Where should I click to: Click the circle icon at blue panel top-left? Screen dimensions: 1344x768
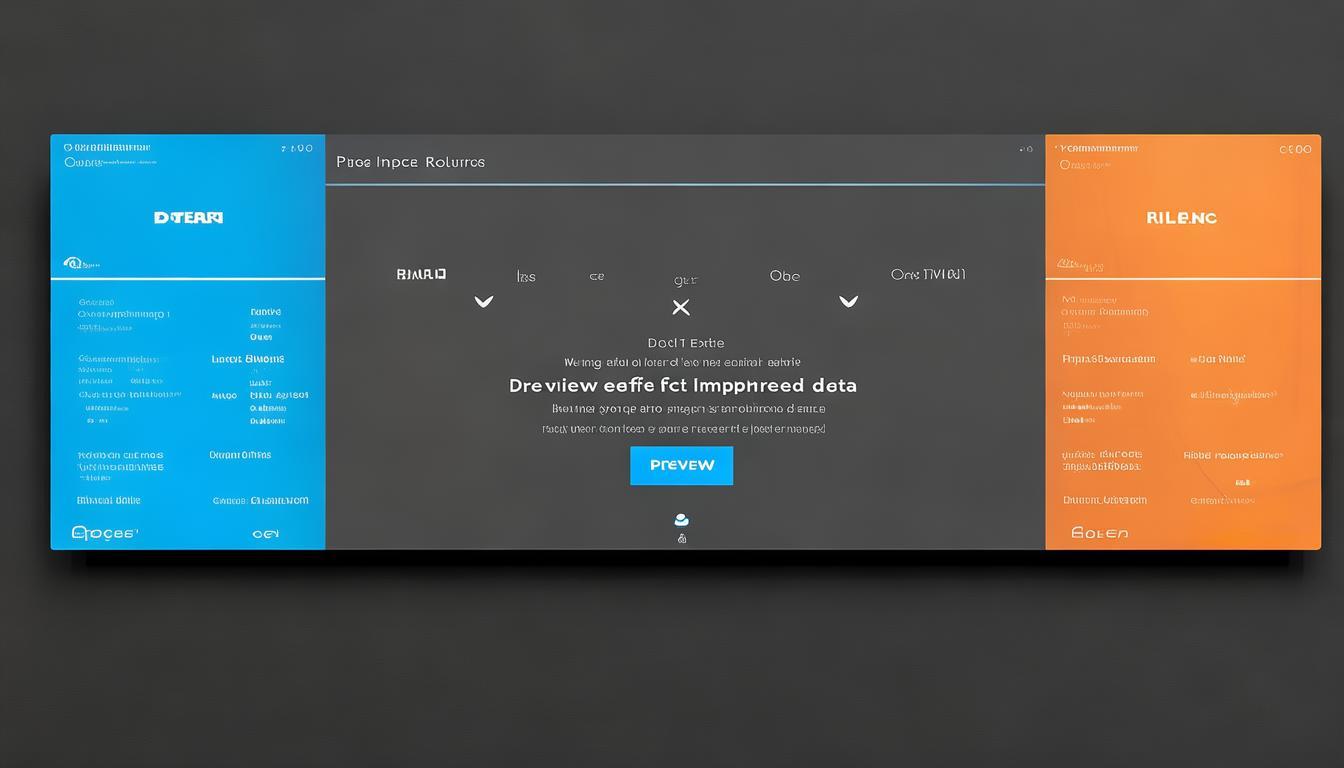point(69,148)
